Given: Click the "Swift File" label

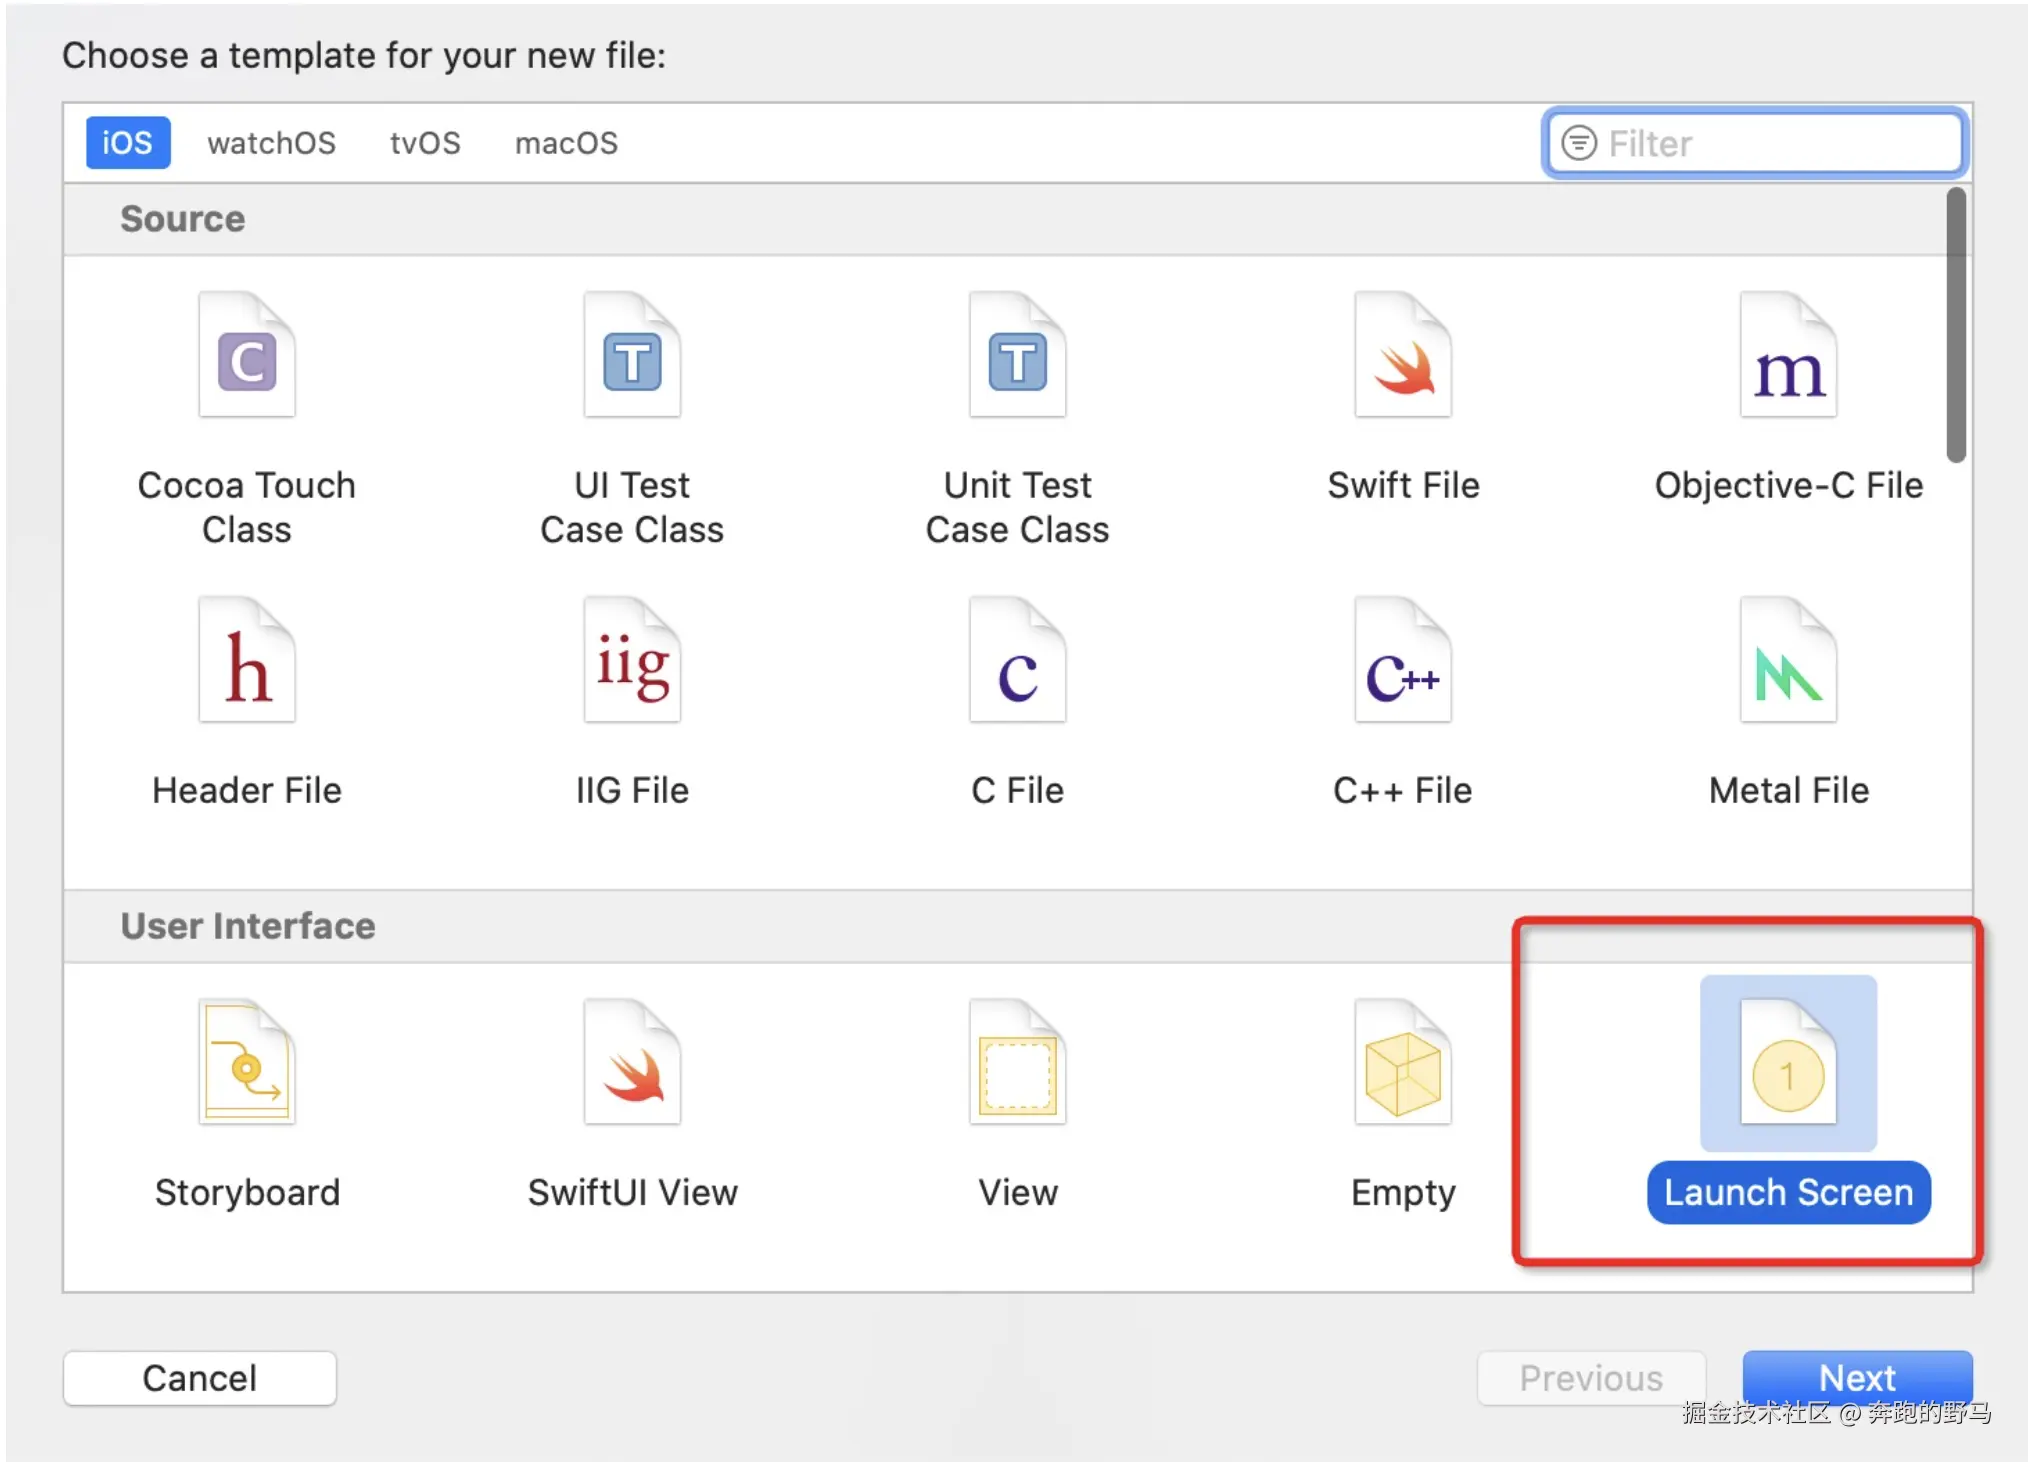Looking at the screenshot, I should 1403,486.
